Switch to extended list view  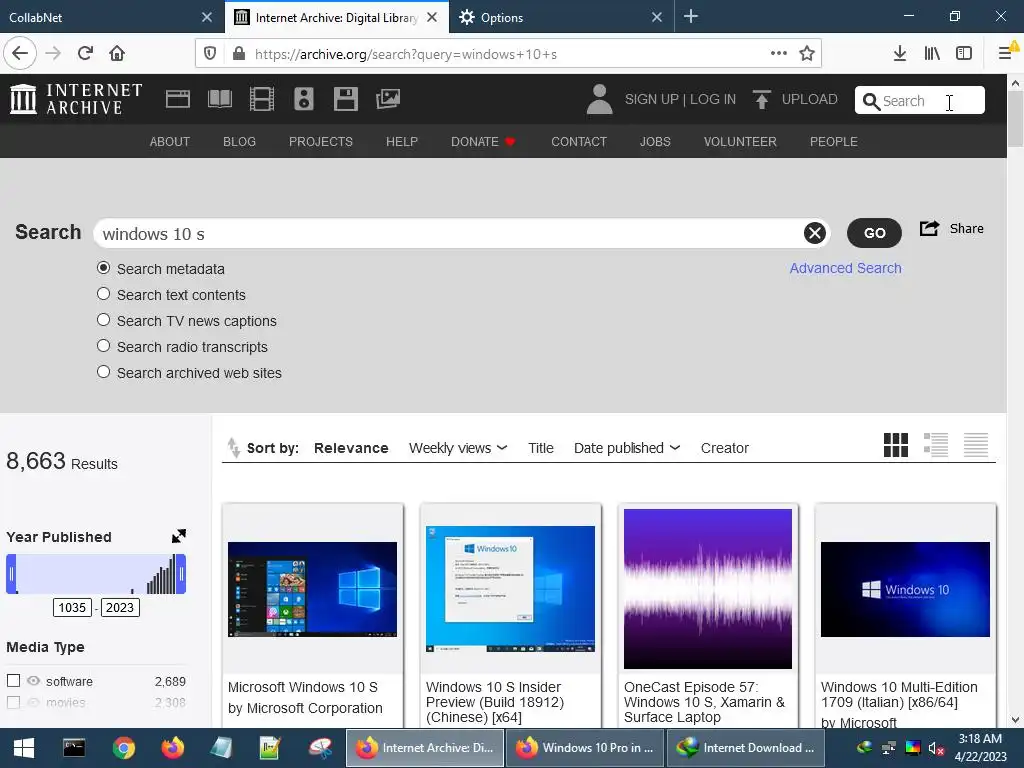(936, 445)
